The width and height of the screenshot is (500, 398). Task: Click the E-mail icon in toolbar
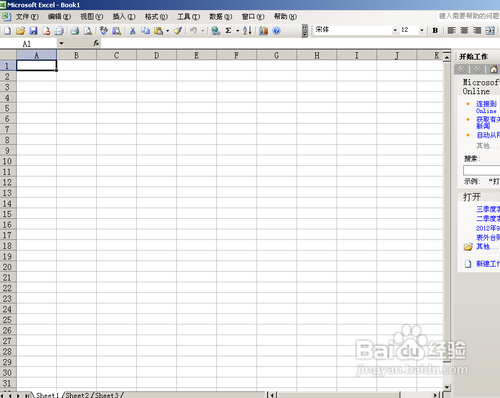click(x=59, y=31)
